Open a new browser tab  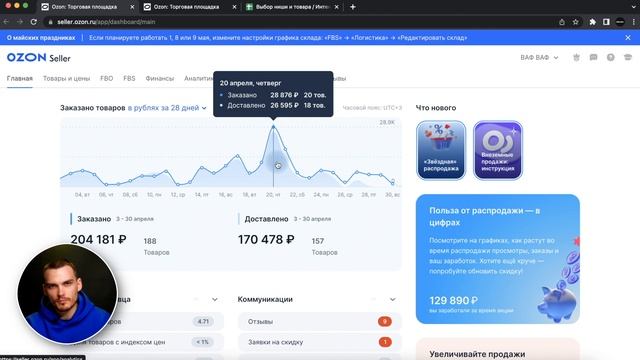pyautogui.click(x=353, y=7)
